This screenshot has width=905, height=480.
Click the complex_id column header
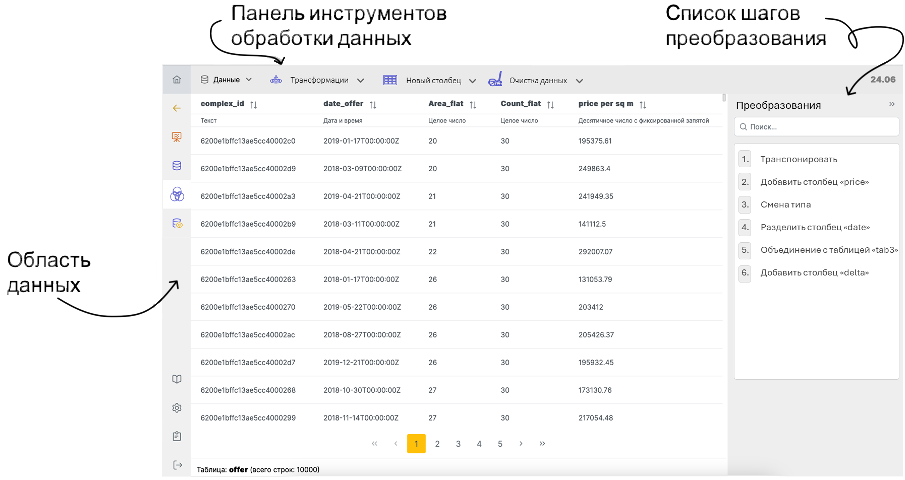point(222,104)
